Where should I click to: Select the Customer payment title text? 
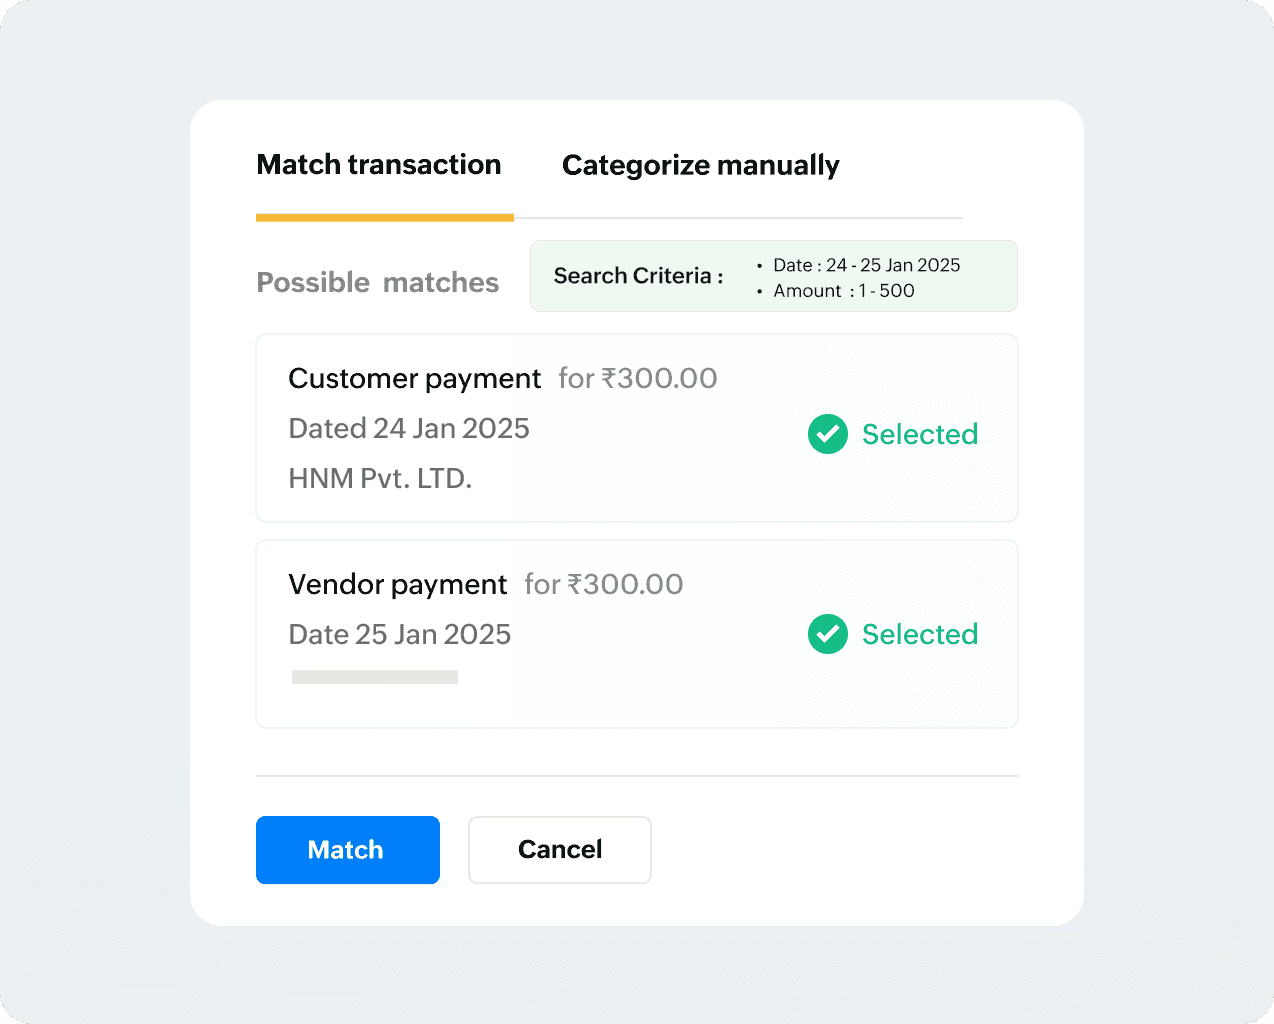pos(414,379)
